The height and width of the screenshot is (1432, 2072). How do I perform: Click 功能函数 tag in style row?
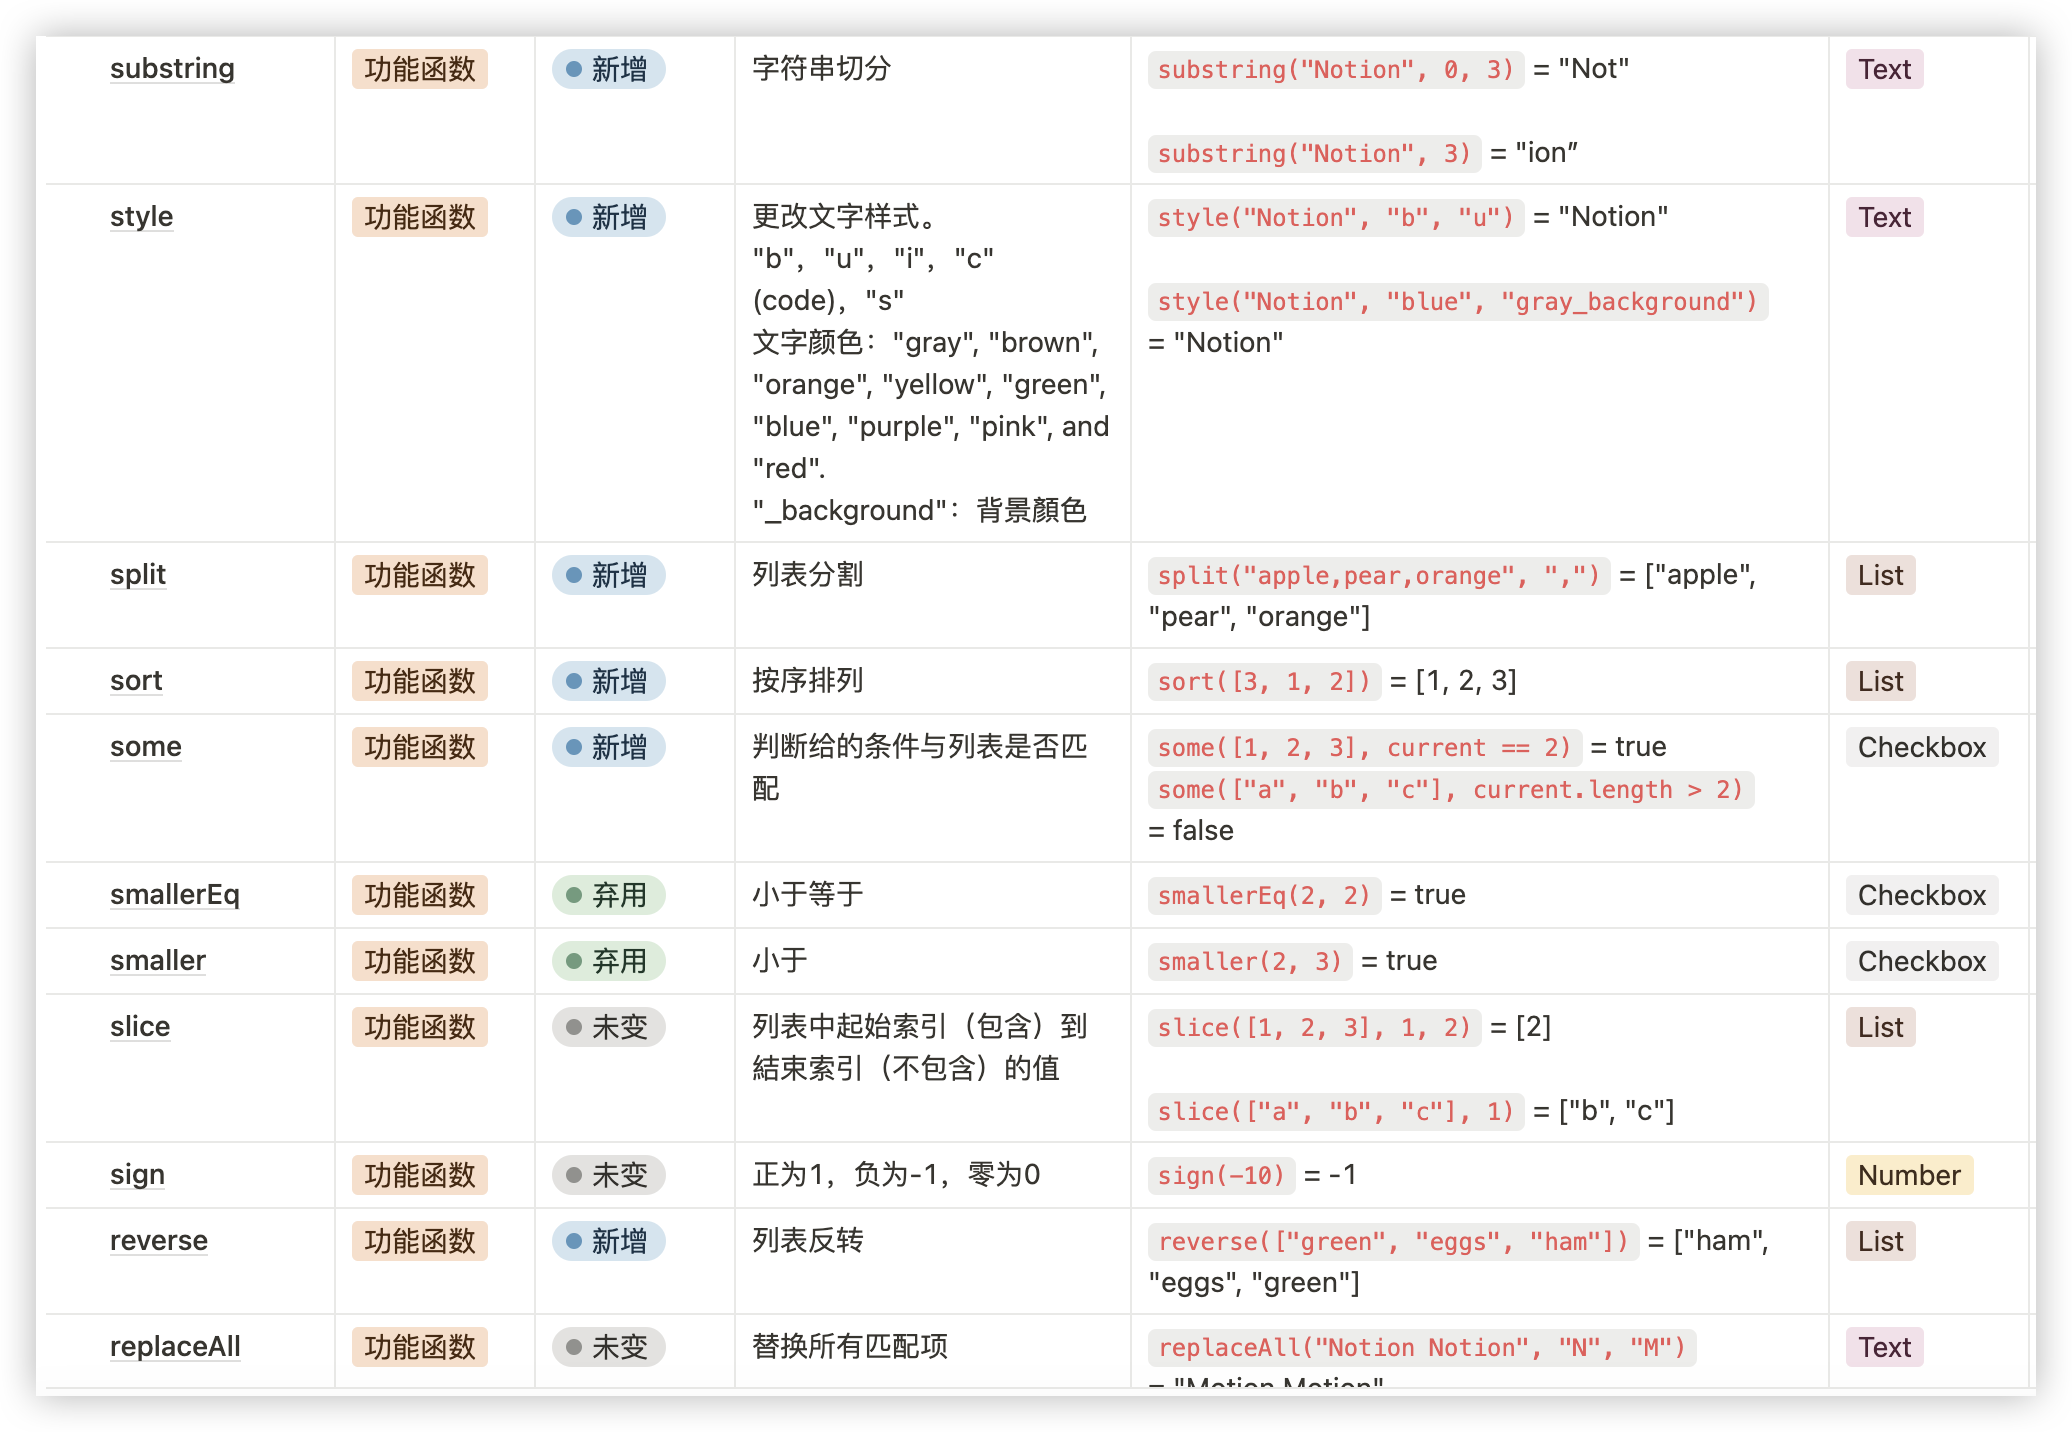coord(419,217)
